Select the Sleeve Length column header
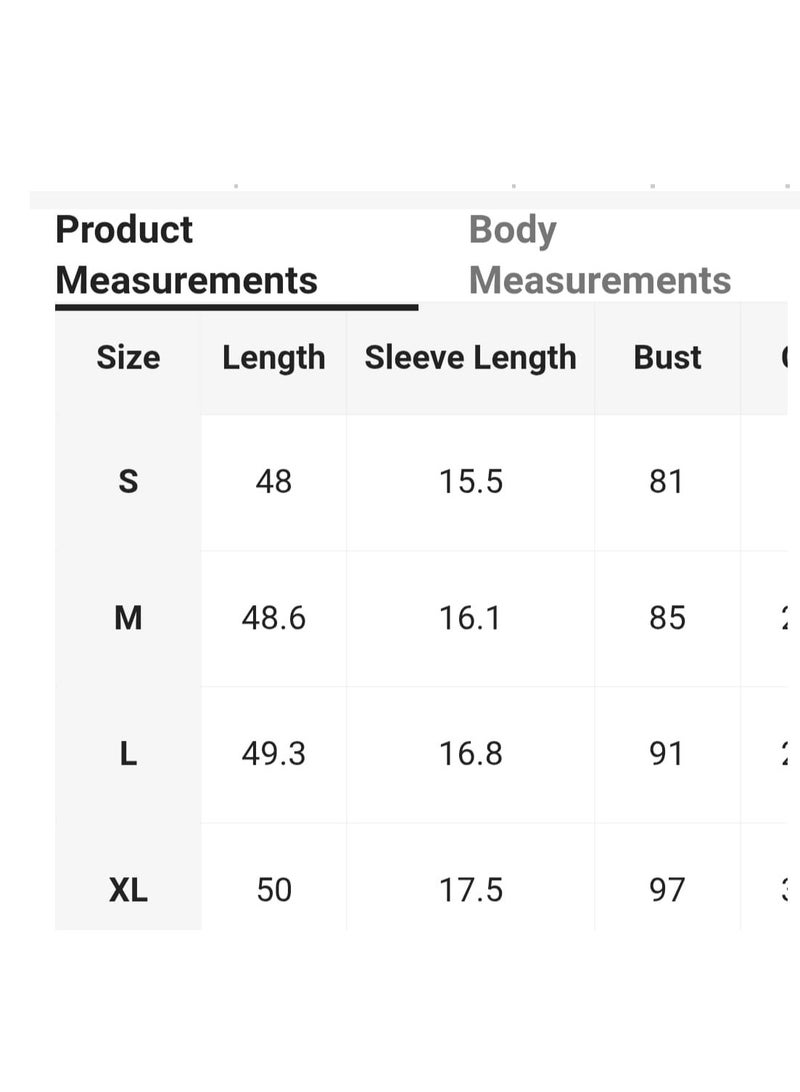The width and height of the screenshot is (800, 1092). [471, 358]
